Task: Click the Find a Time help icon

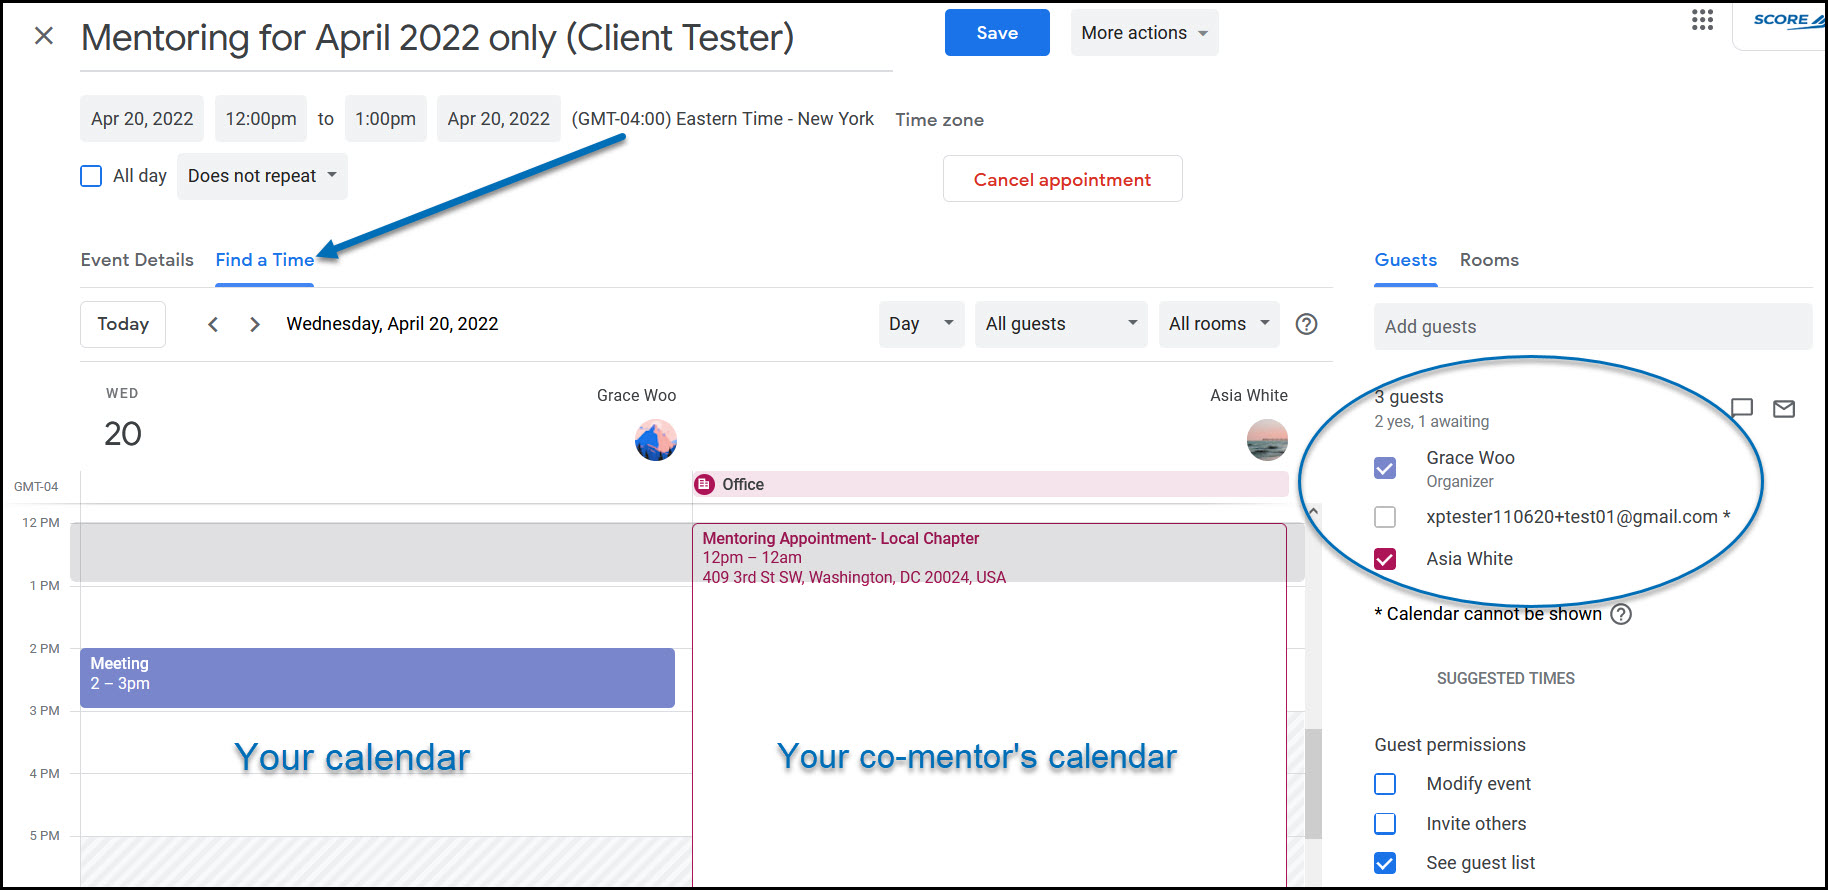Action: 1306,324
